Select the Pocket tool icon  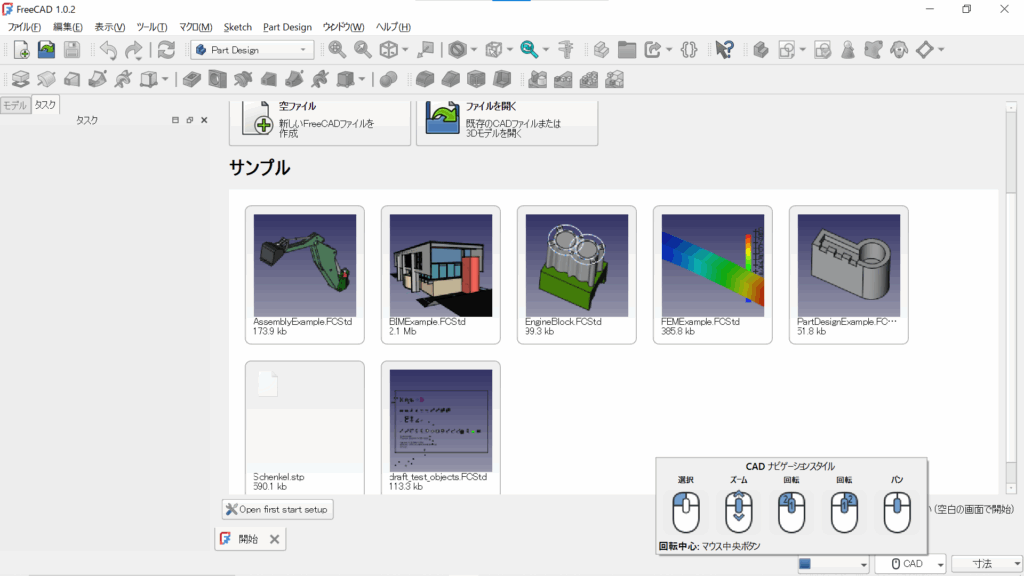click(x=190, y=78)
